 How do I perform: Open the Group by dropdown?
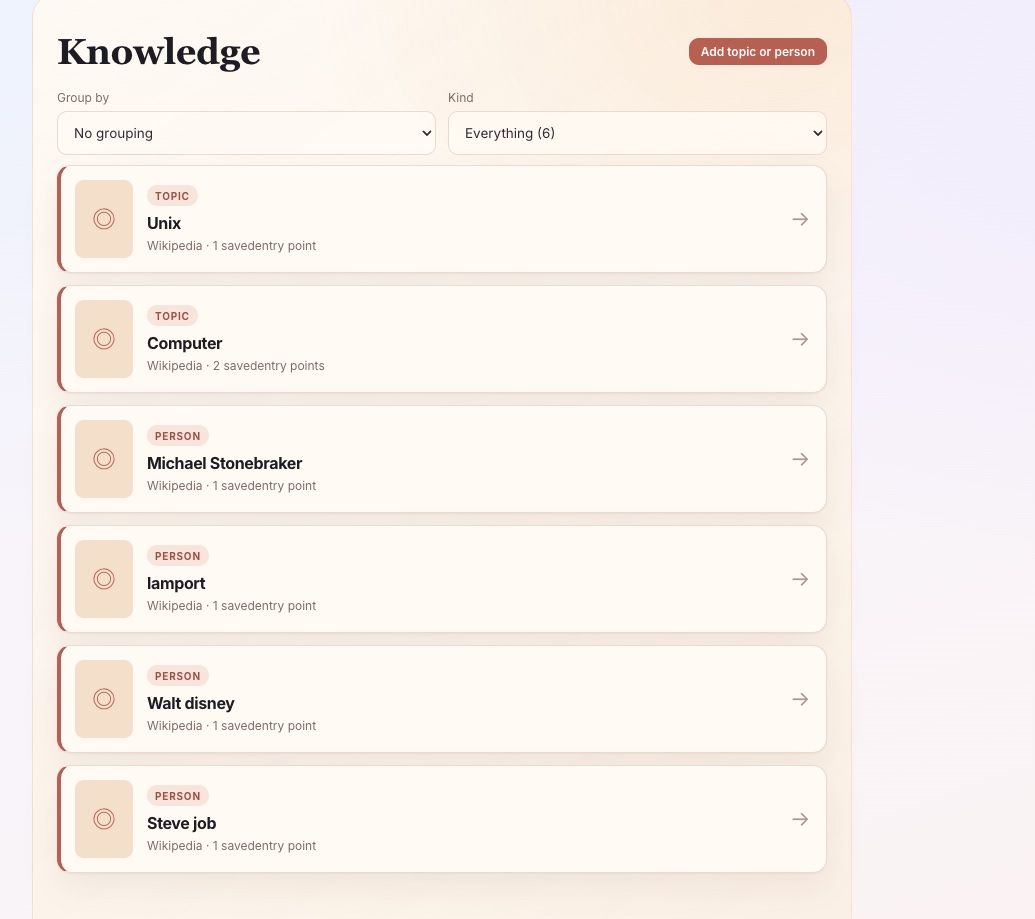tap(246, 133)
